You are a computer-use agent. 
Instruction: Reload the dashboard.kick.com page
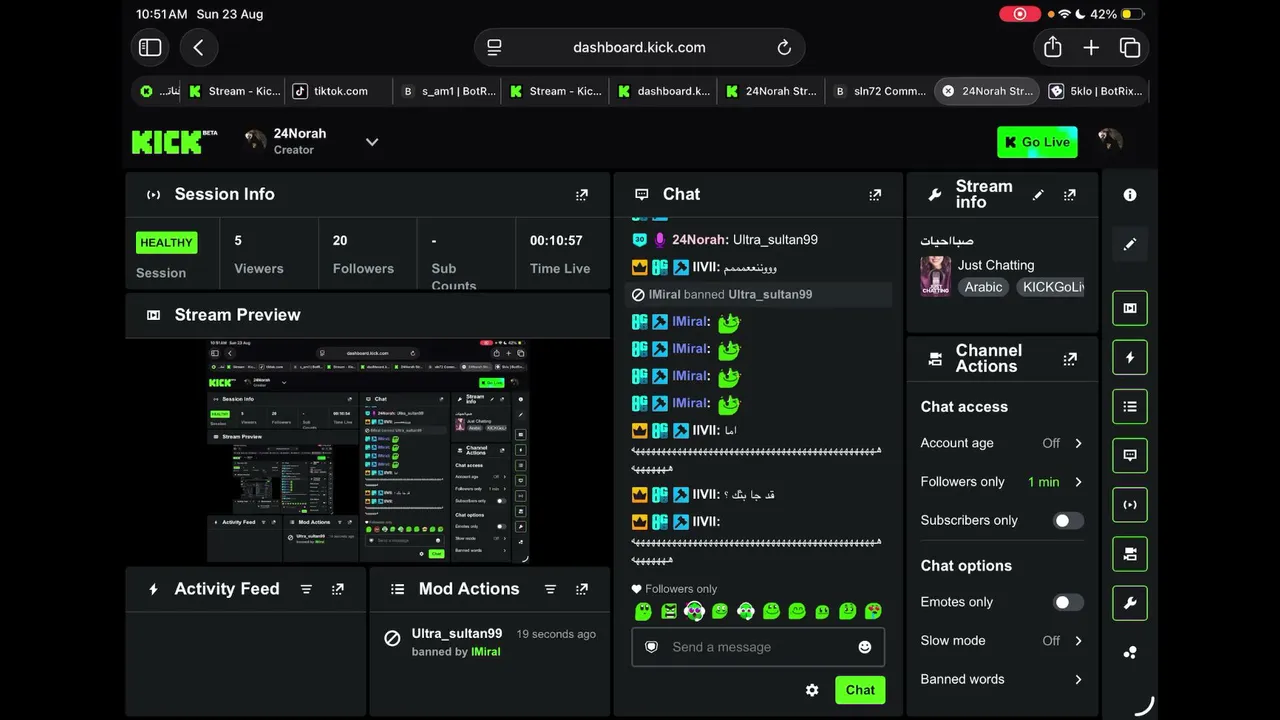click(x=784, y=47)
